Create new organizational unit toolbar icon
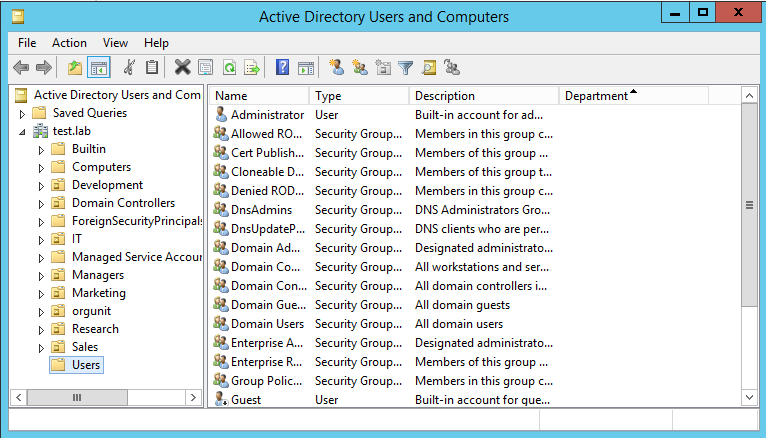Viewport: 766px width, 438px height. click(383, 67)
